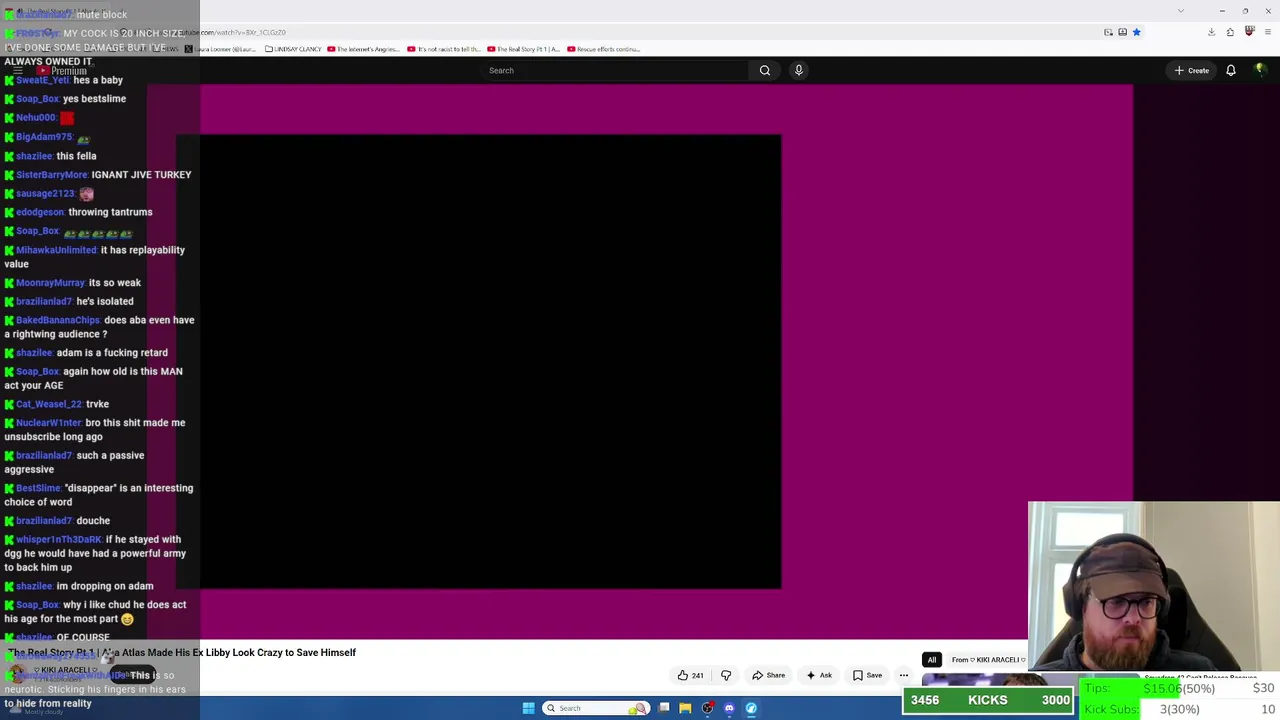Open the taskbar icon with red badge
The height and width of the screenshot is (720, 1280).
(x=707, y=708)
